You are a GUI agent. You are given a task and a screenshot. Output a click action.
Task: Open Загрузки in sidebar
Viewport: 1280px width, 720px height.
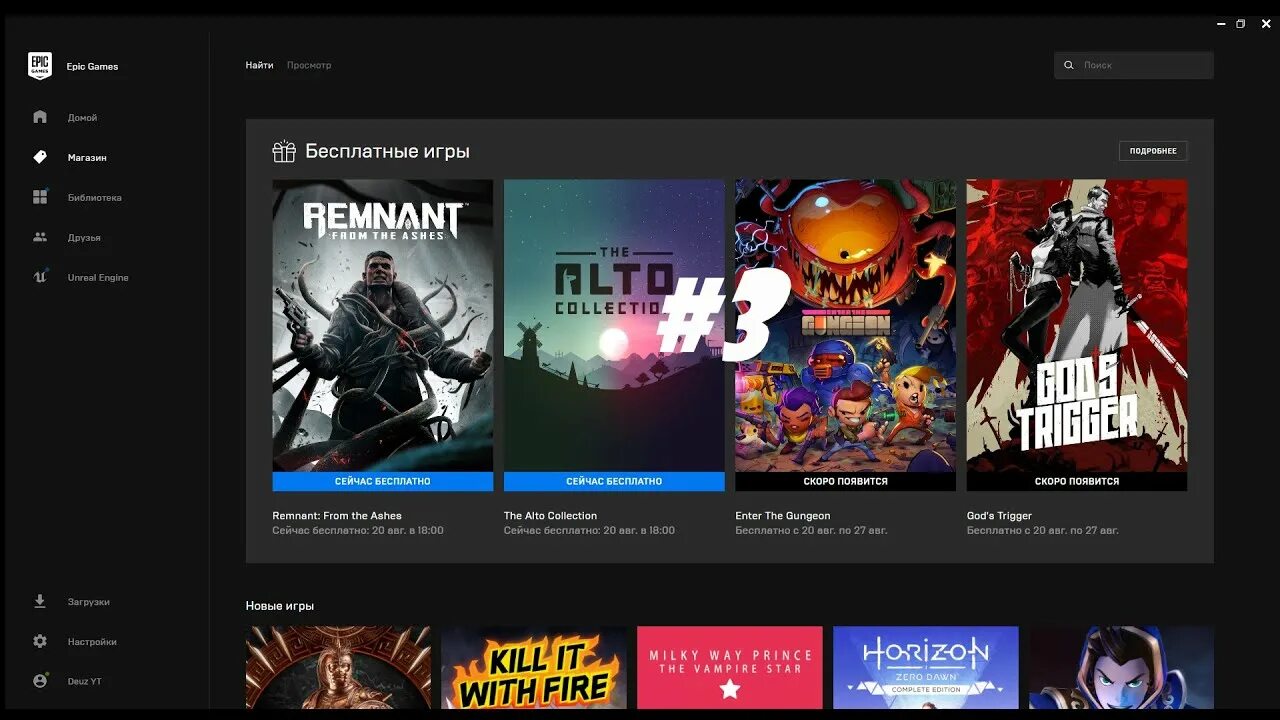pyautogui.click(x=89, y=602)
